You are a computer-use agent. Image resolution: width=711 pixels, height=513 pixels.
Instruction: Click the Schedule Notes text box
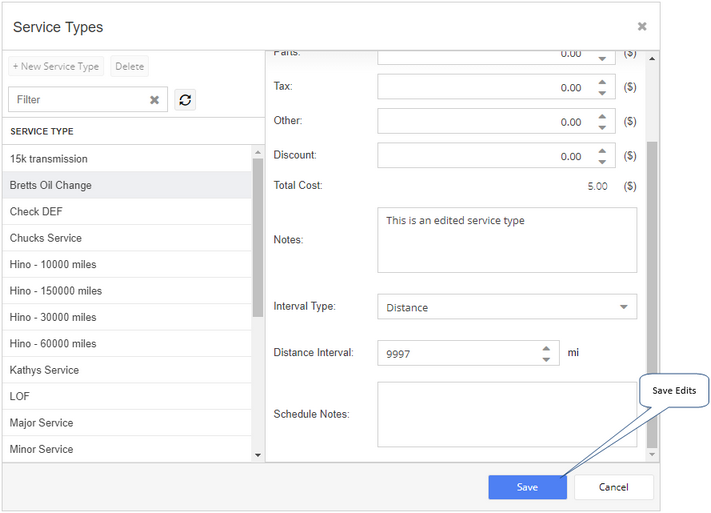(x=506, y=414)
